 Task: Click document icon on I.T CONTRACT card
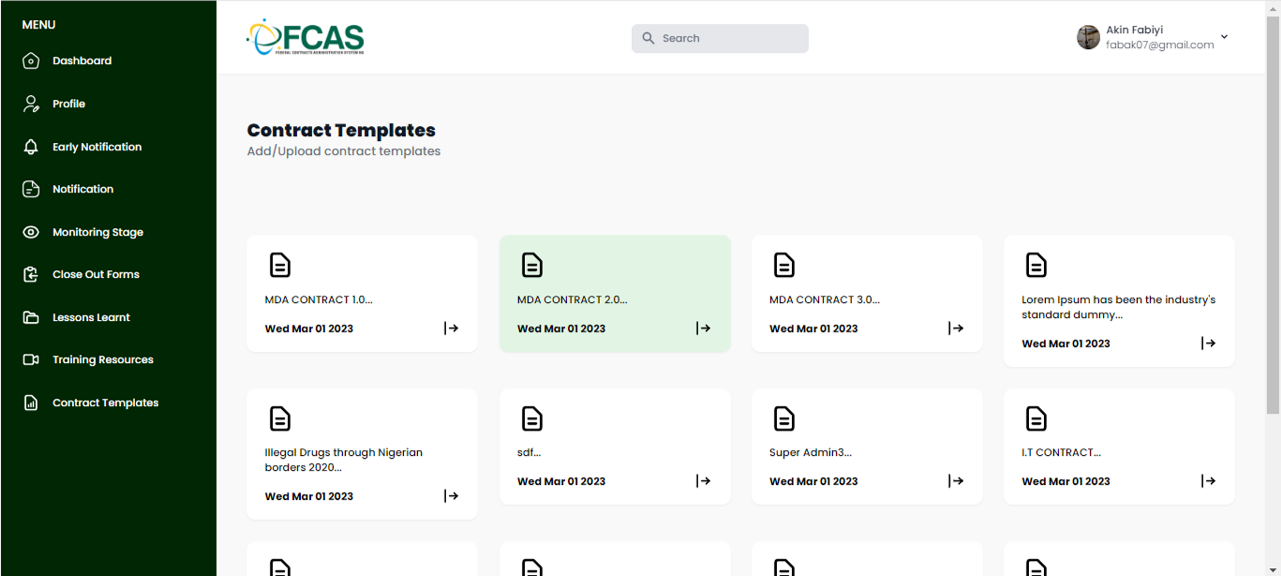1036,418
